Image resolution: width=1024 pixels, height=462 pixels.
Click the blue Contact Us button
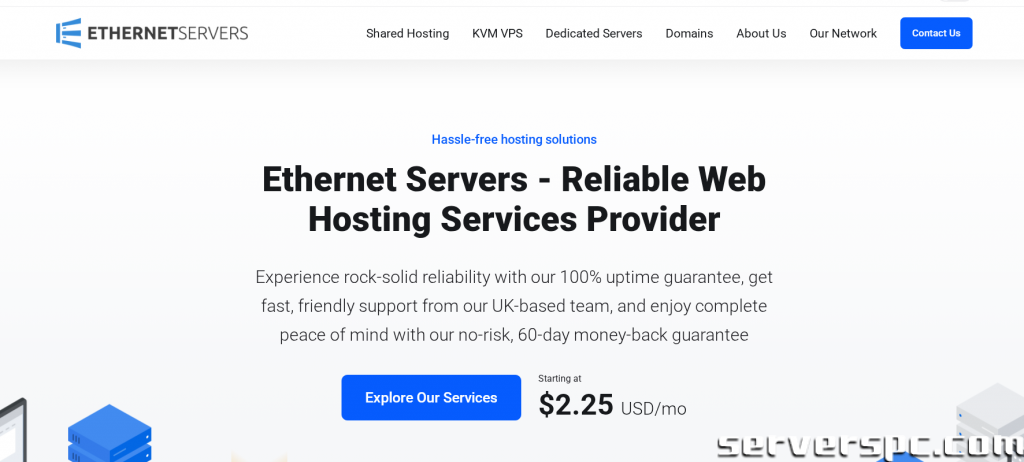pos(936,33)
